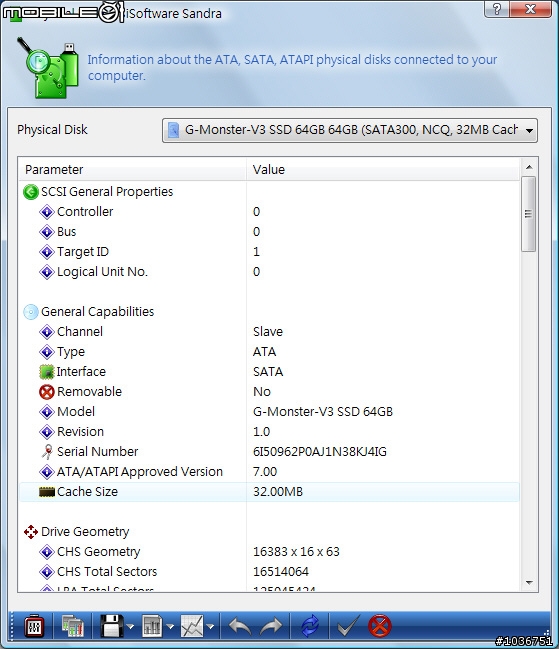Screen dimensions: 559x649
Task: Click the red cancel icon
Action: [379, 626]
